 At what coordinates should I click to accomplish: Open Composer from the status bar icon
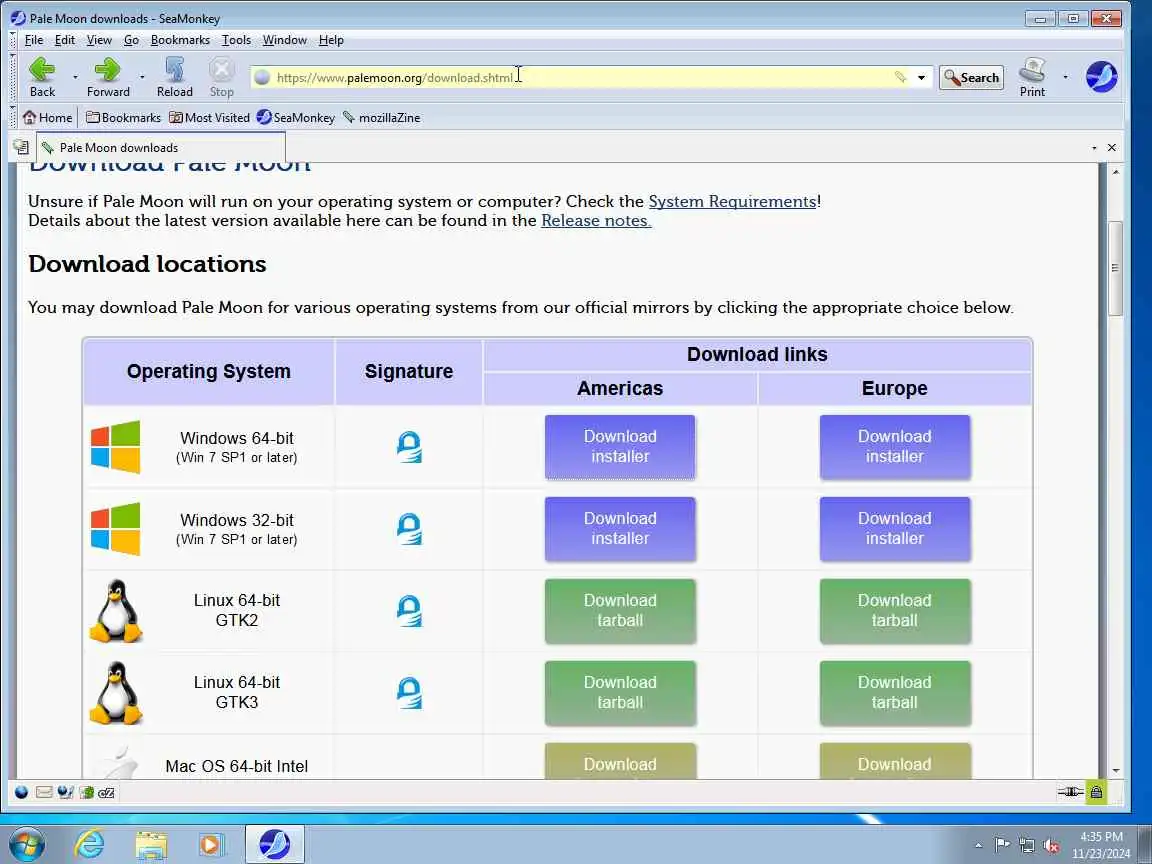click(x=65, y=792)
